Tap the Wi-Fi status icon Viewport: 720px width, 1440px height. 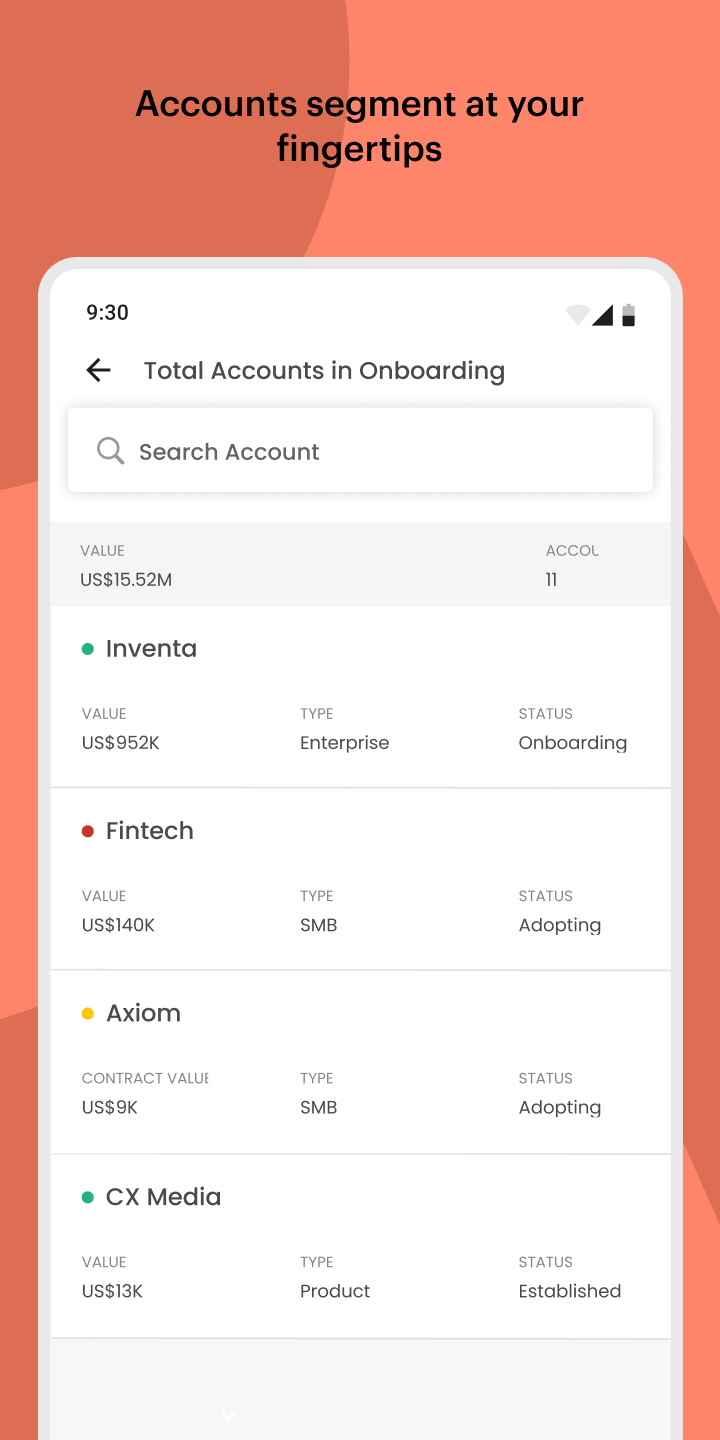(x=577, y=315)
